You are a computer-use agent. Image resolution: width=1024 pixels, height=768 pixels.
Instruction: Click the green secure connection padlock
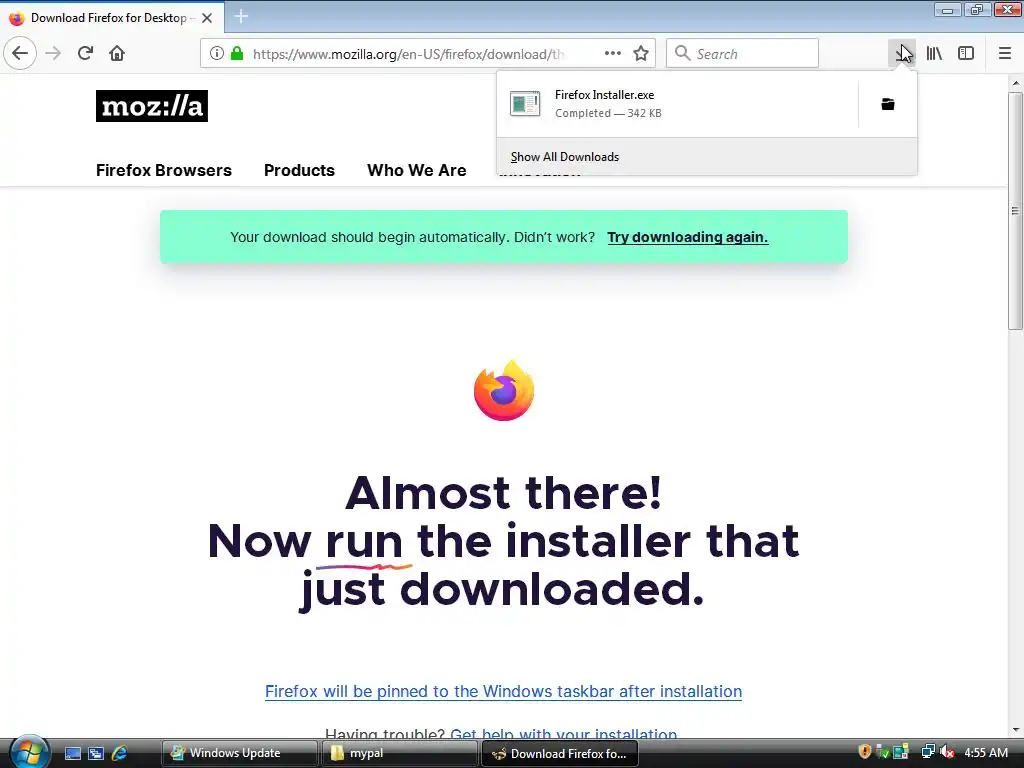point(237,53)
